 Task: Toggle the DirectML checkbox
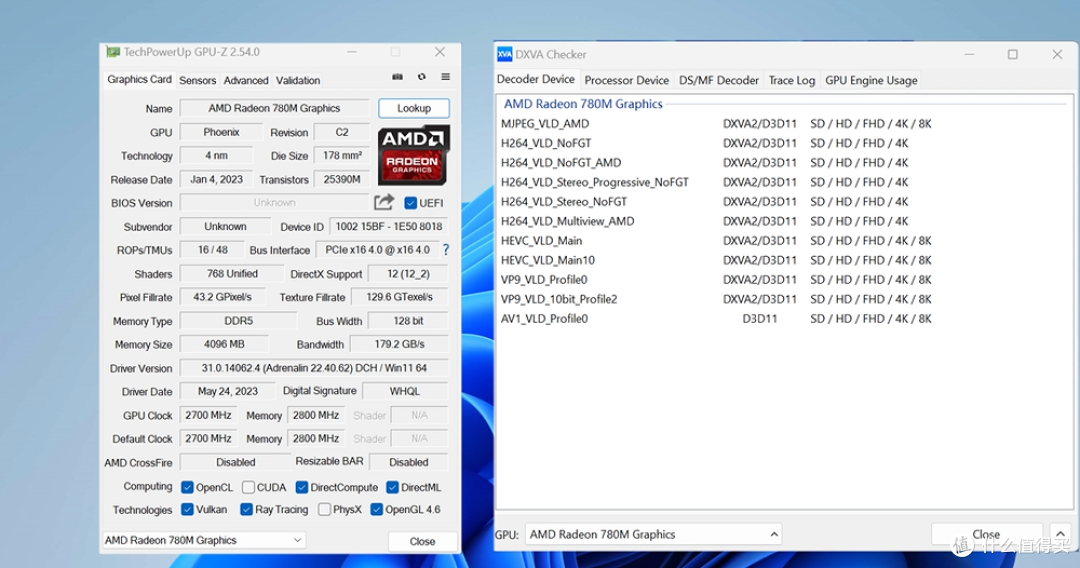393,487
